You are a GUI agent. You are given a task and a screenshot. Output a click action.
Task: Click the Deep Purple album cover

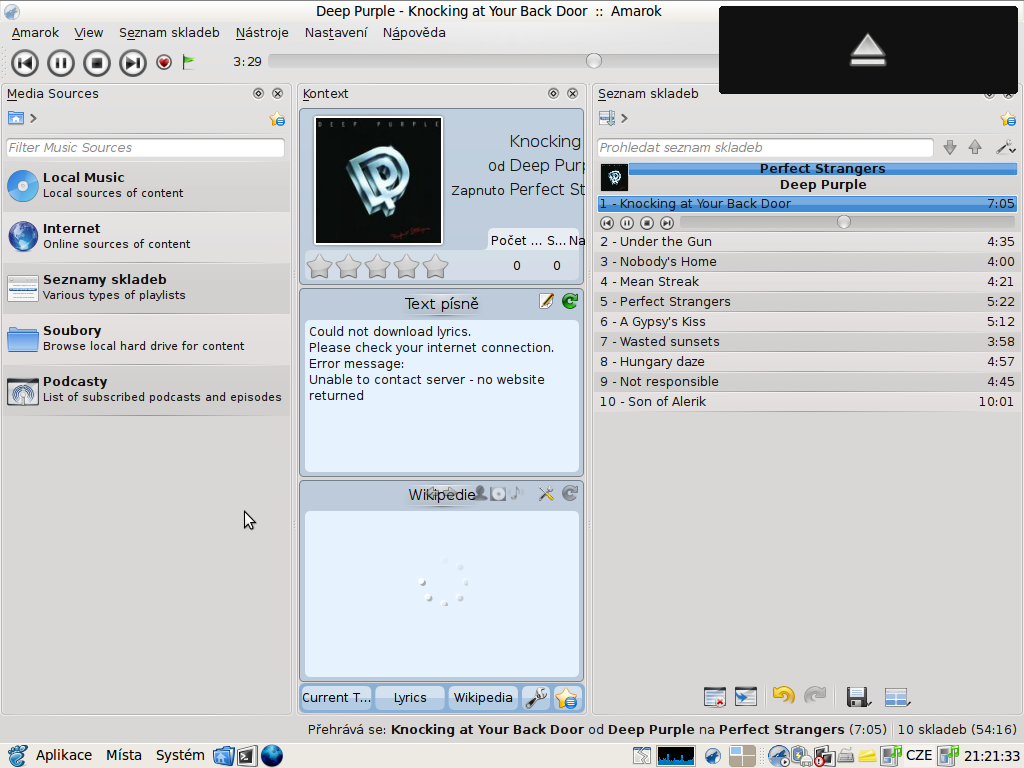pos(378,180)
